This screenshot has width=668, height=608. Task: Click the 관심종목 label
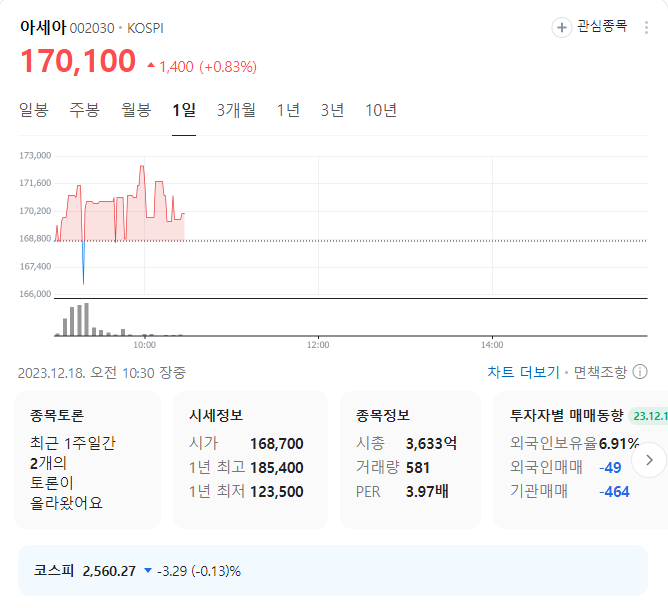pyautogui.click(x=602, y=26)
